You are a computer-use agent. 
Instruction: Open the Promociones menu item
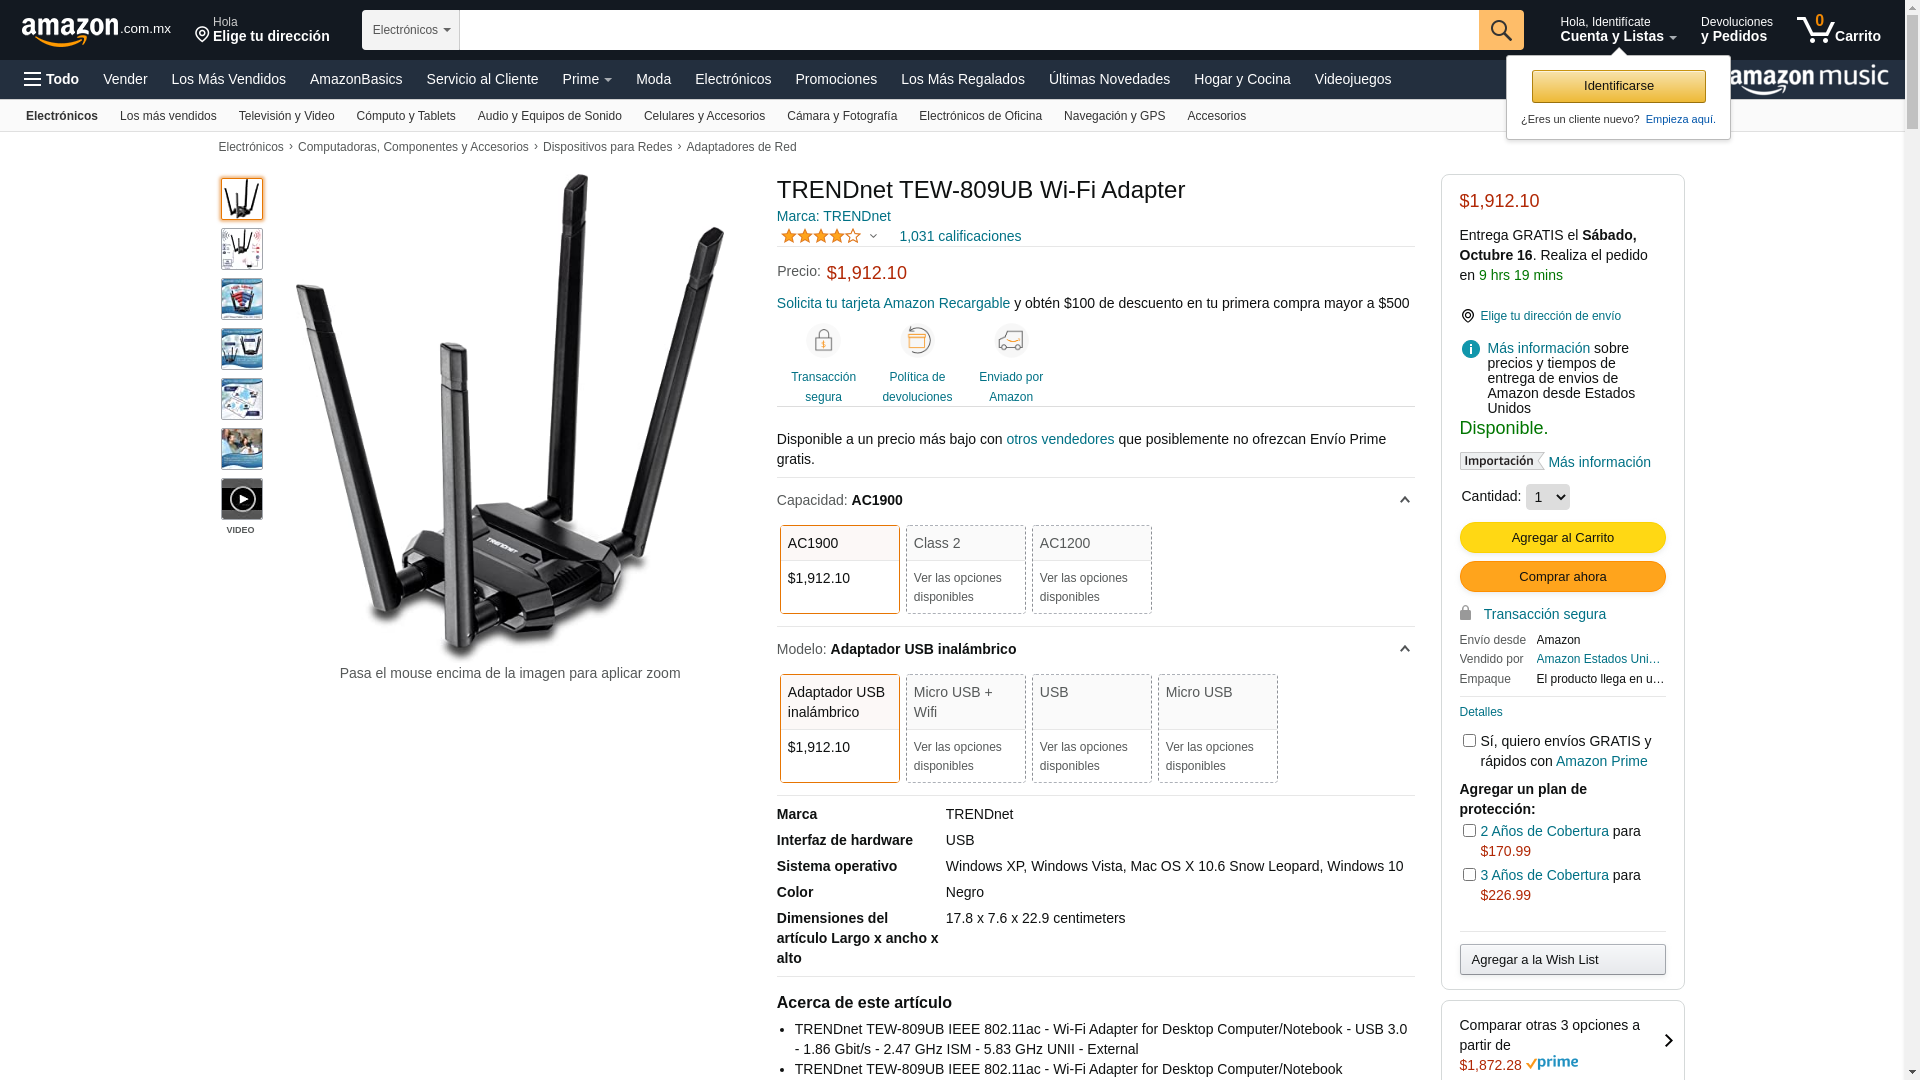click(836, 79)
